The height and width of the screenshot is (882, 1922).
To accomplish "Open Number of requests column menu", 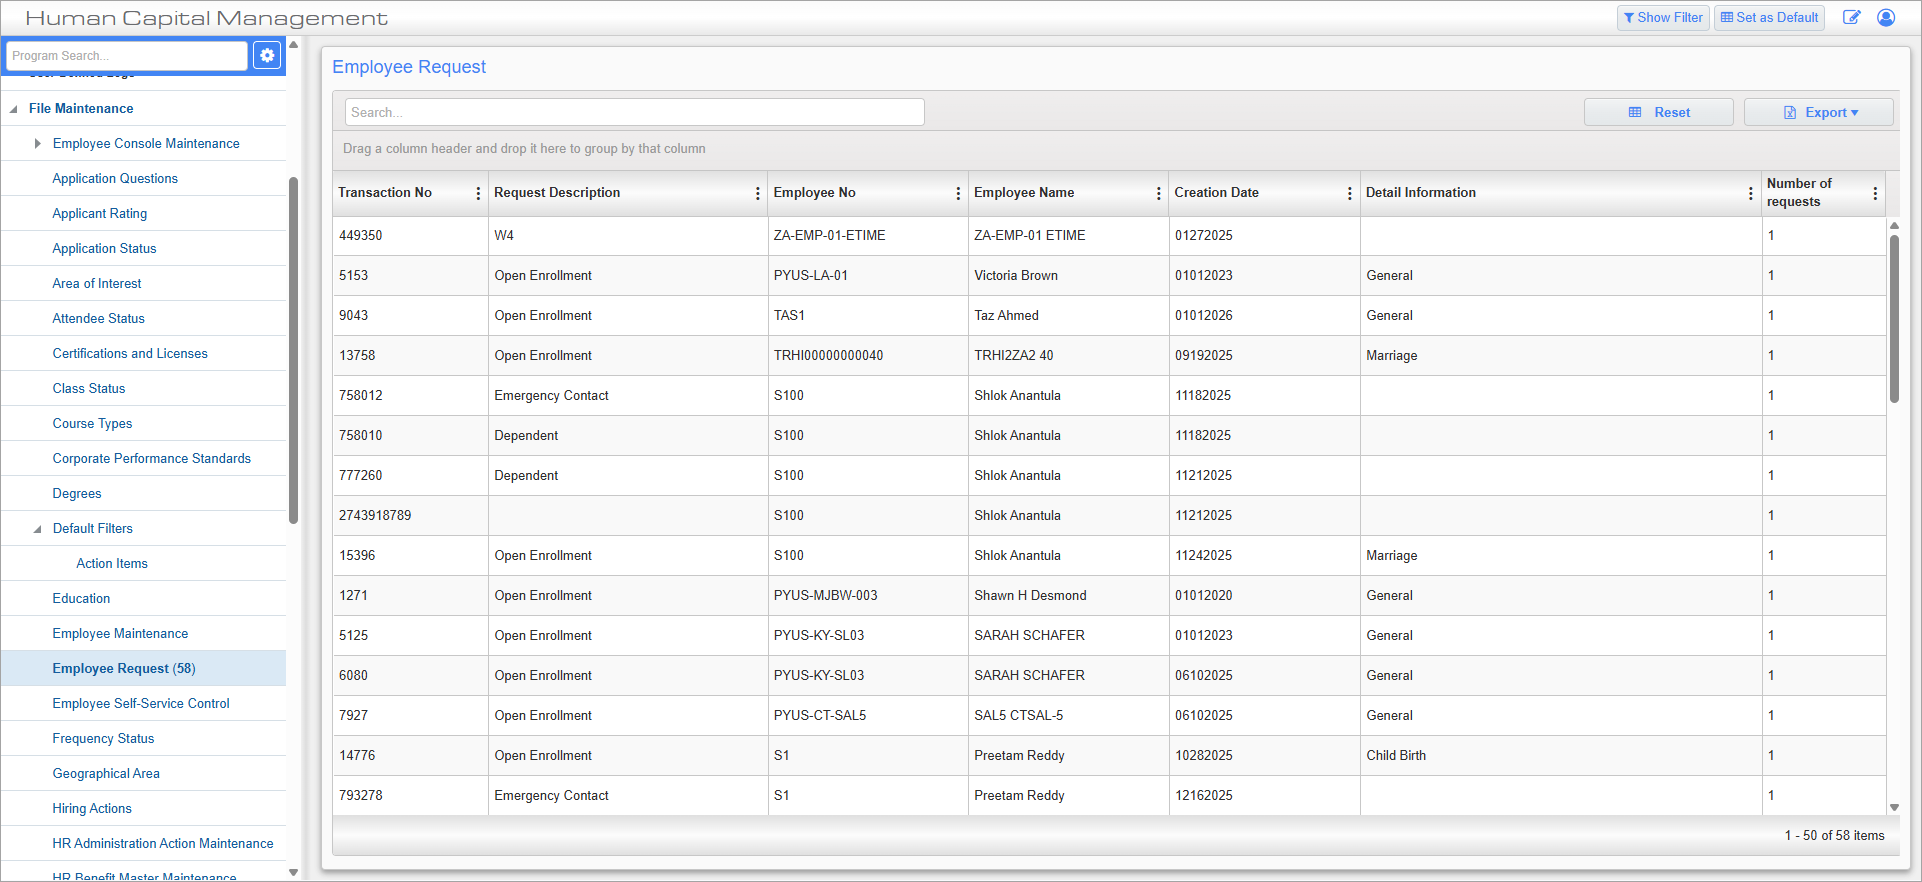I will pyautogui.click(x=1875, y=193).
